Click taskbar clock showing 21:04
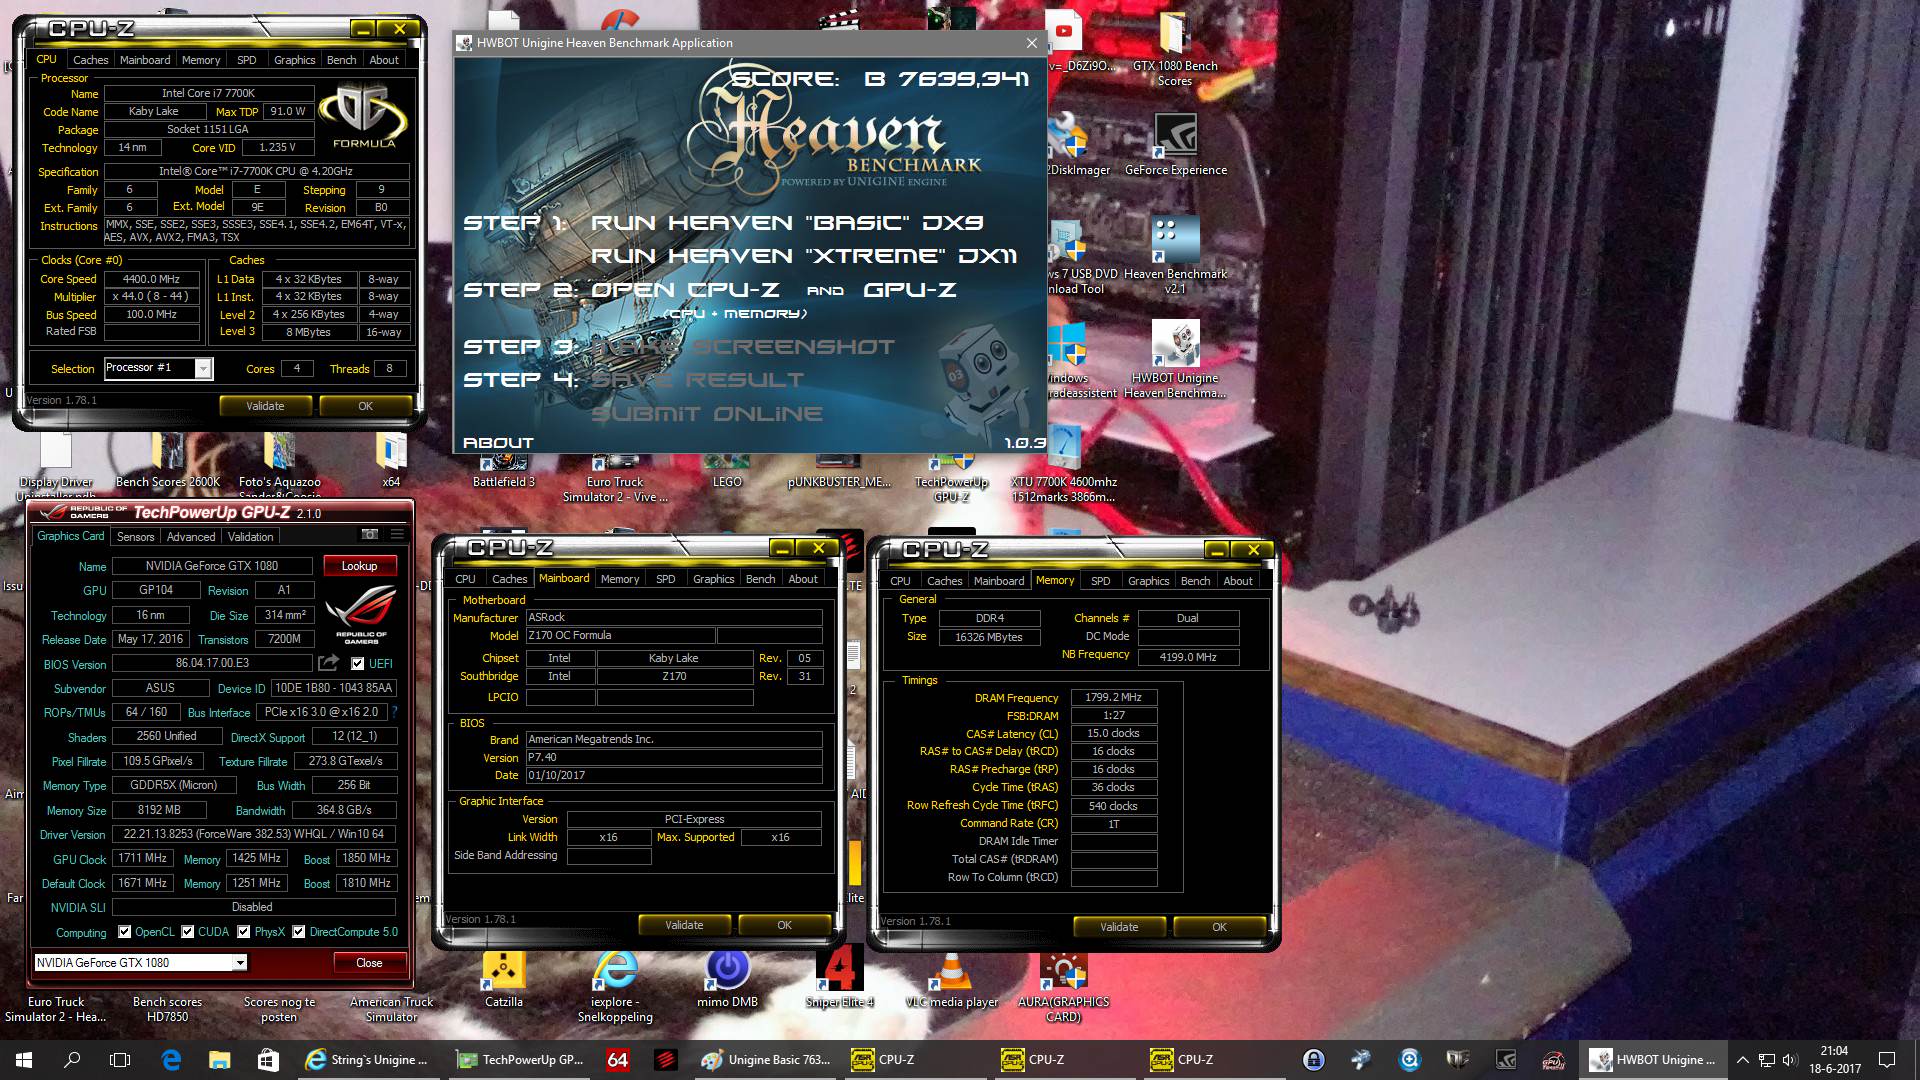Screen dimensions: 1920x1080 click(1834, 1060)
